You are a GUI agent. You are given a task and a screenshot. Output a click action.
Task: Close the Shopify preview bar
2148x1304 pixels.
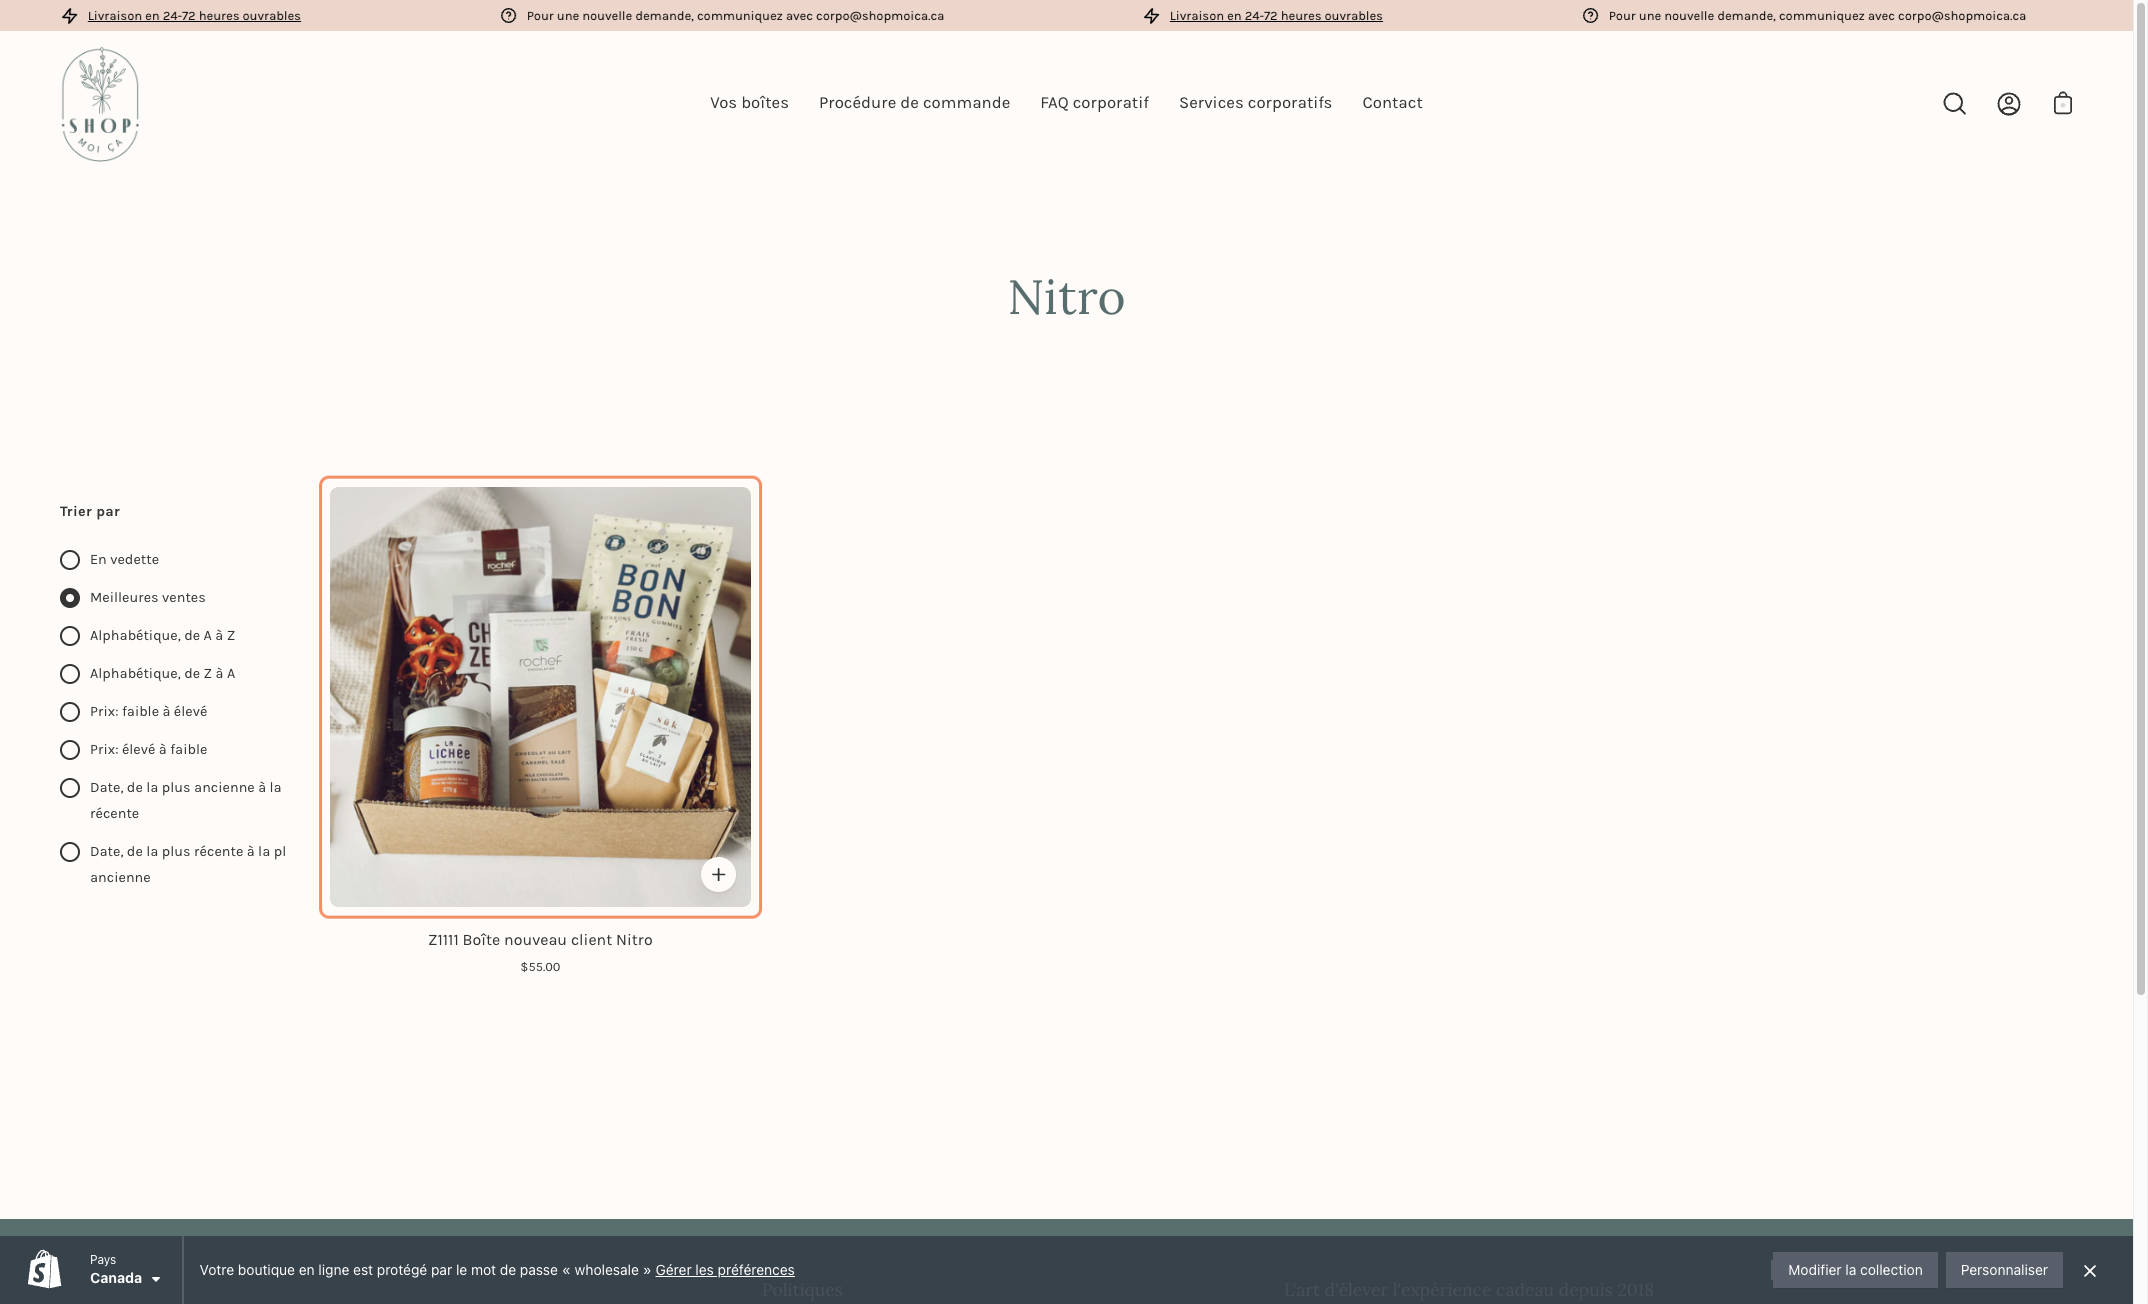[x=2089, y=1271]
